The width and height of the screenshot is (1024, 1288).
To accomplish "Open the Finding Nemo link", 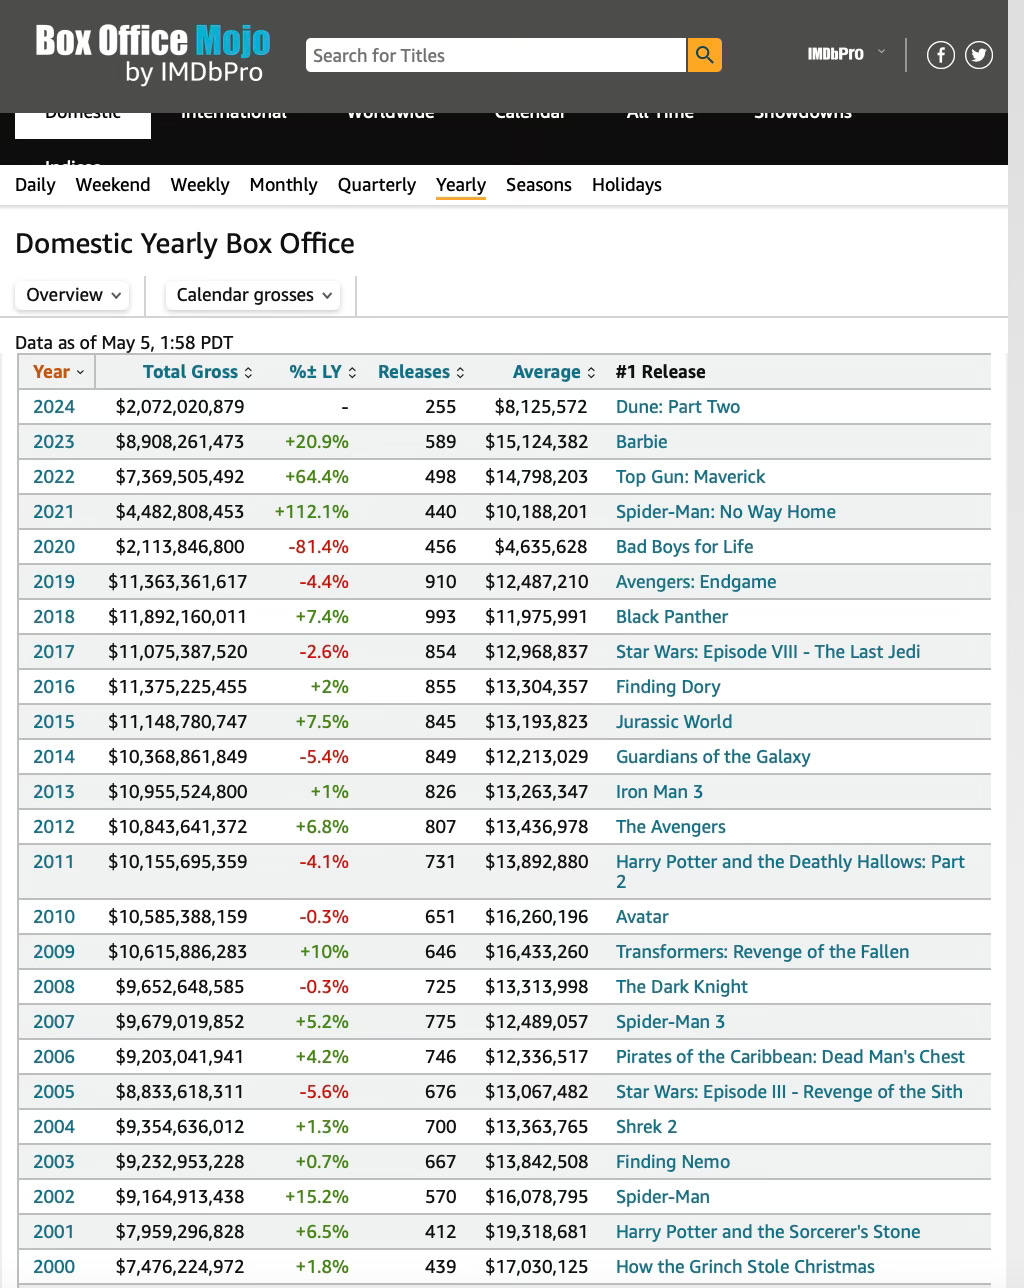I will 673,1162.
